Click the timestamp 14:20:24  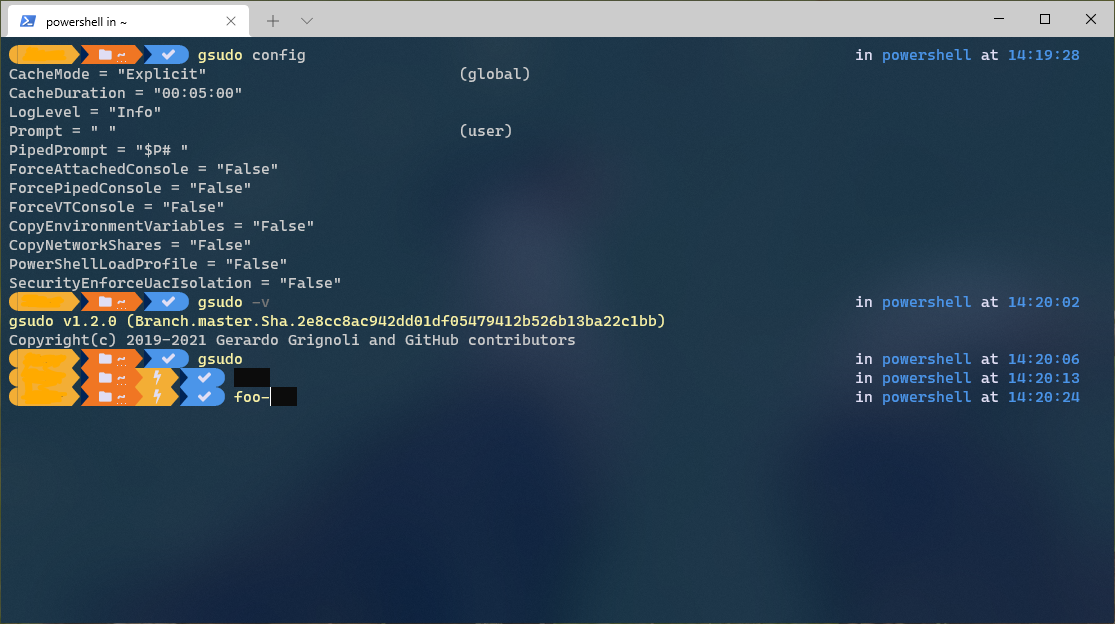point(1043,396)
